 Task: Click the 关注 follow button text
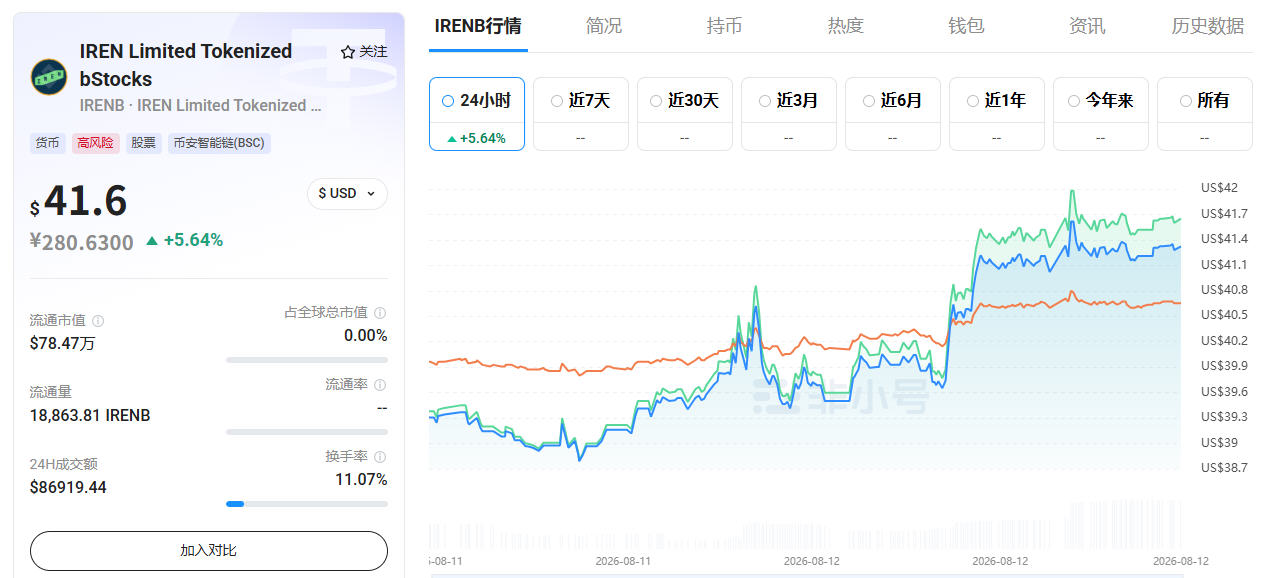(373, 52)
